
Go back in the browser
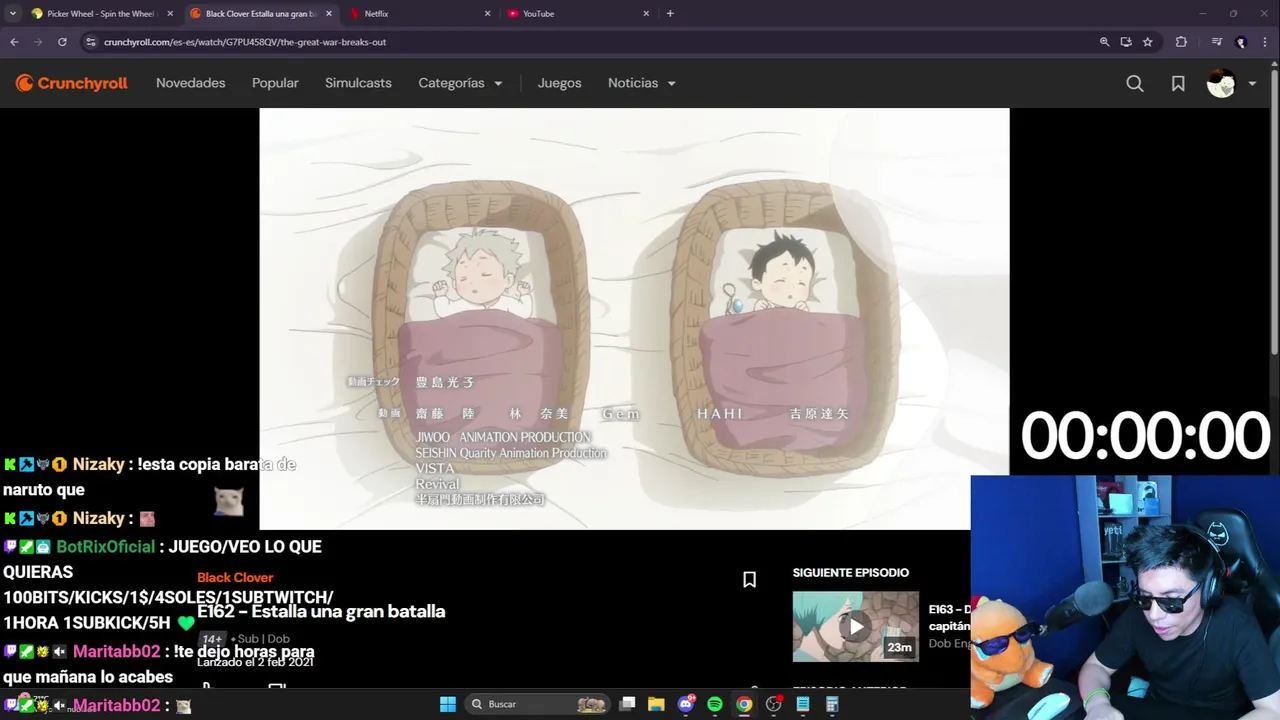click(x=14, y=42)
